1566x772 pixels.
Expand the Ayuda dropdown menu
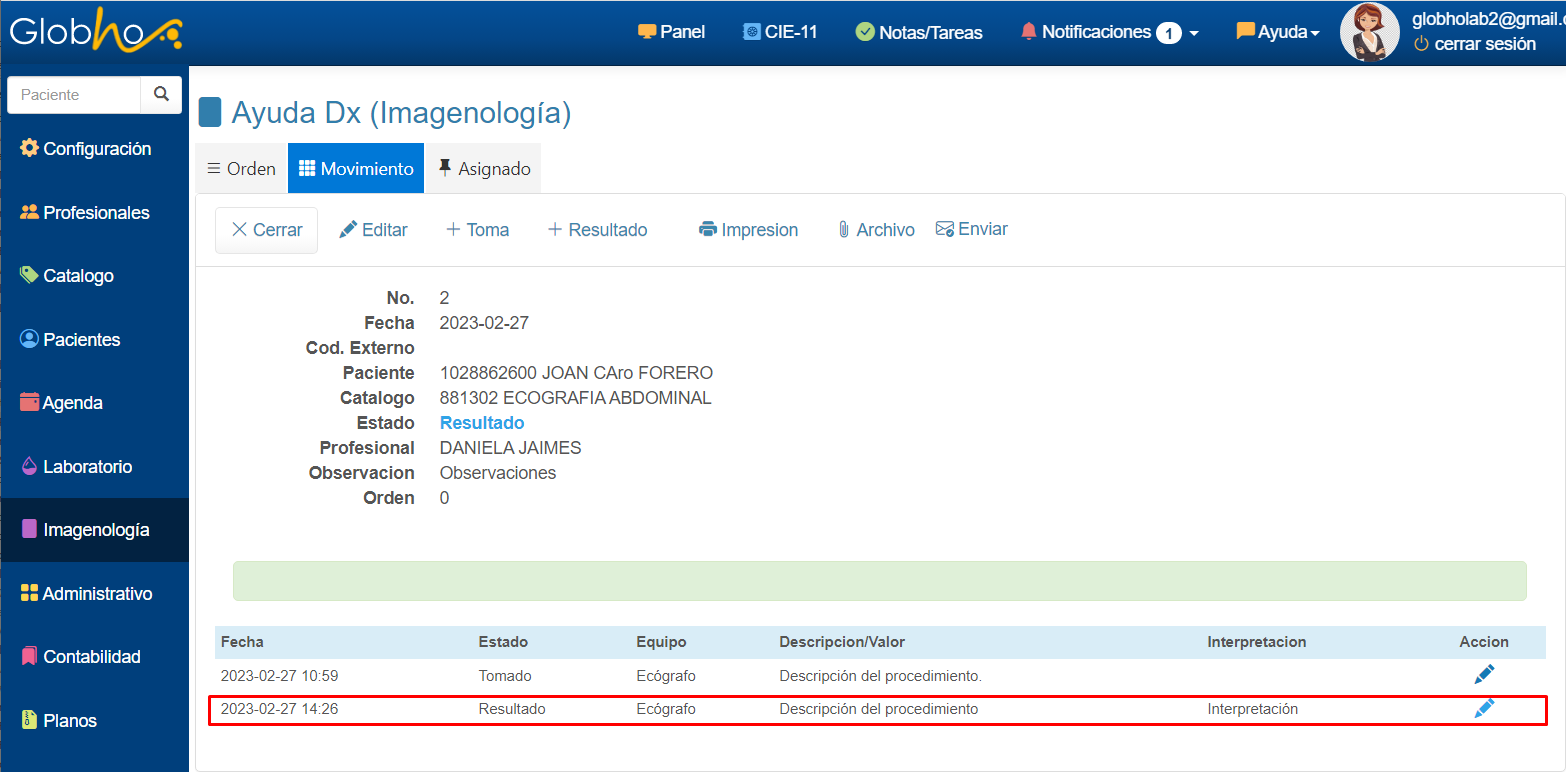tap(1277, 32)
